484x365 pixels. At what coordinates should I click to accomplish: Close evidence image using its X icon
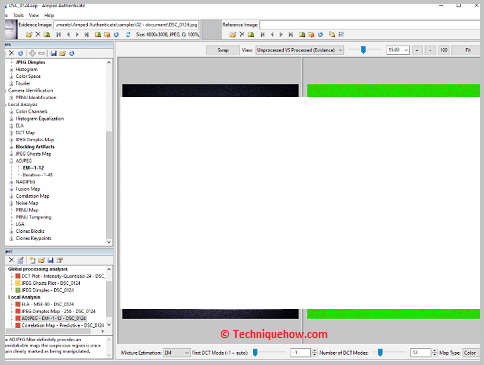(x=38, y=34)
